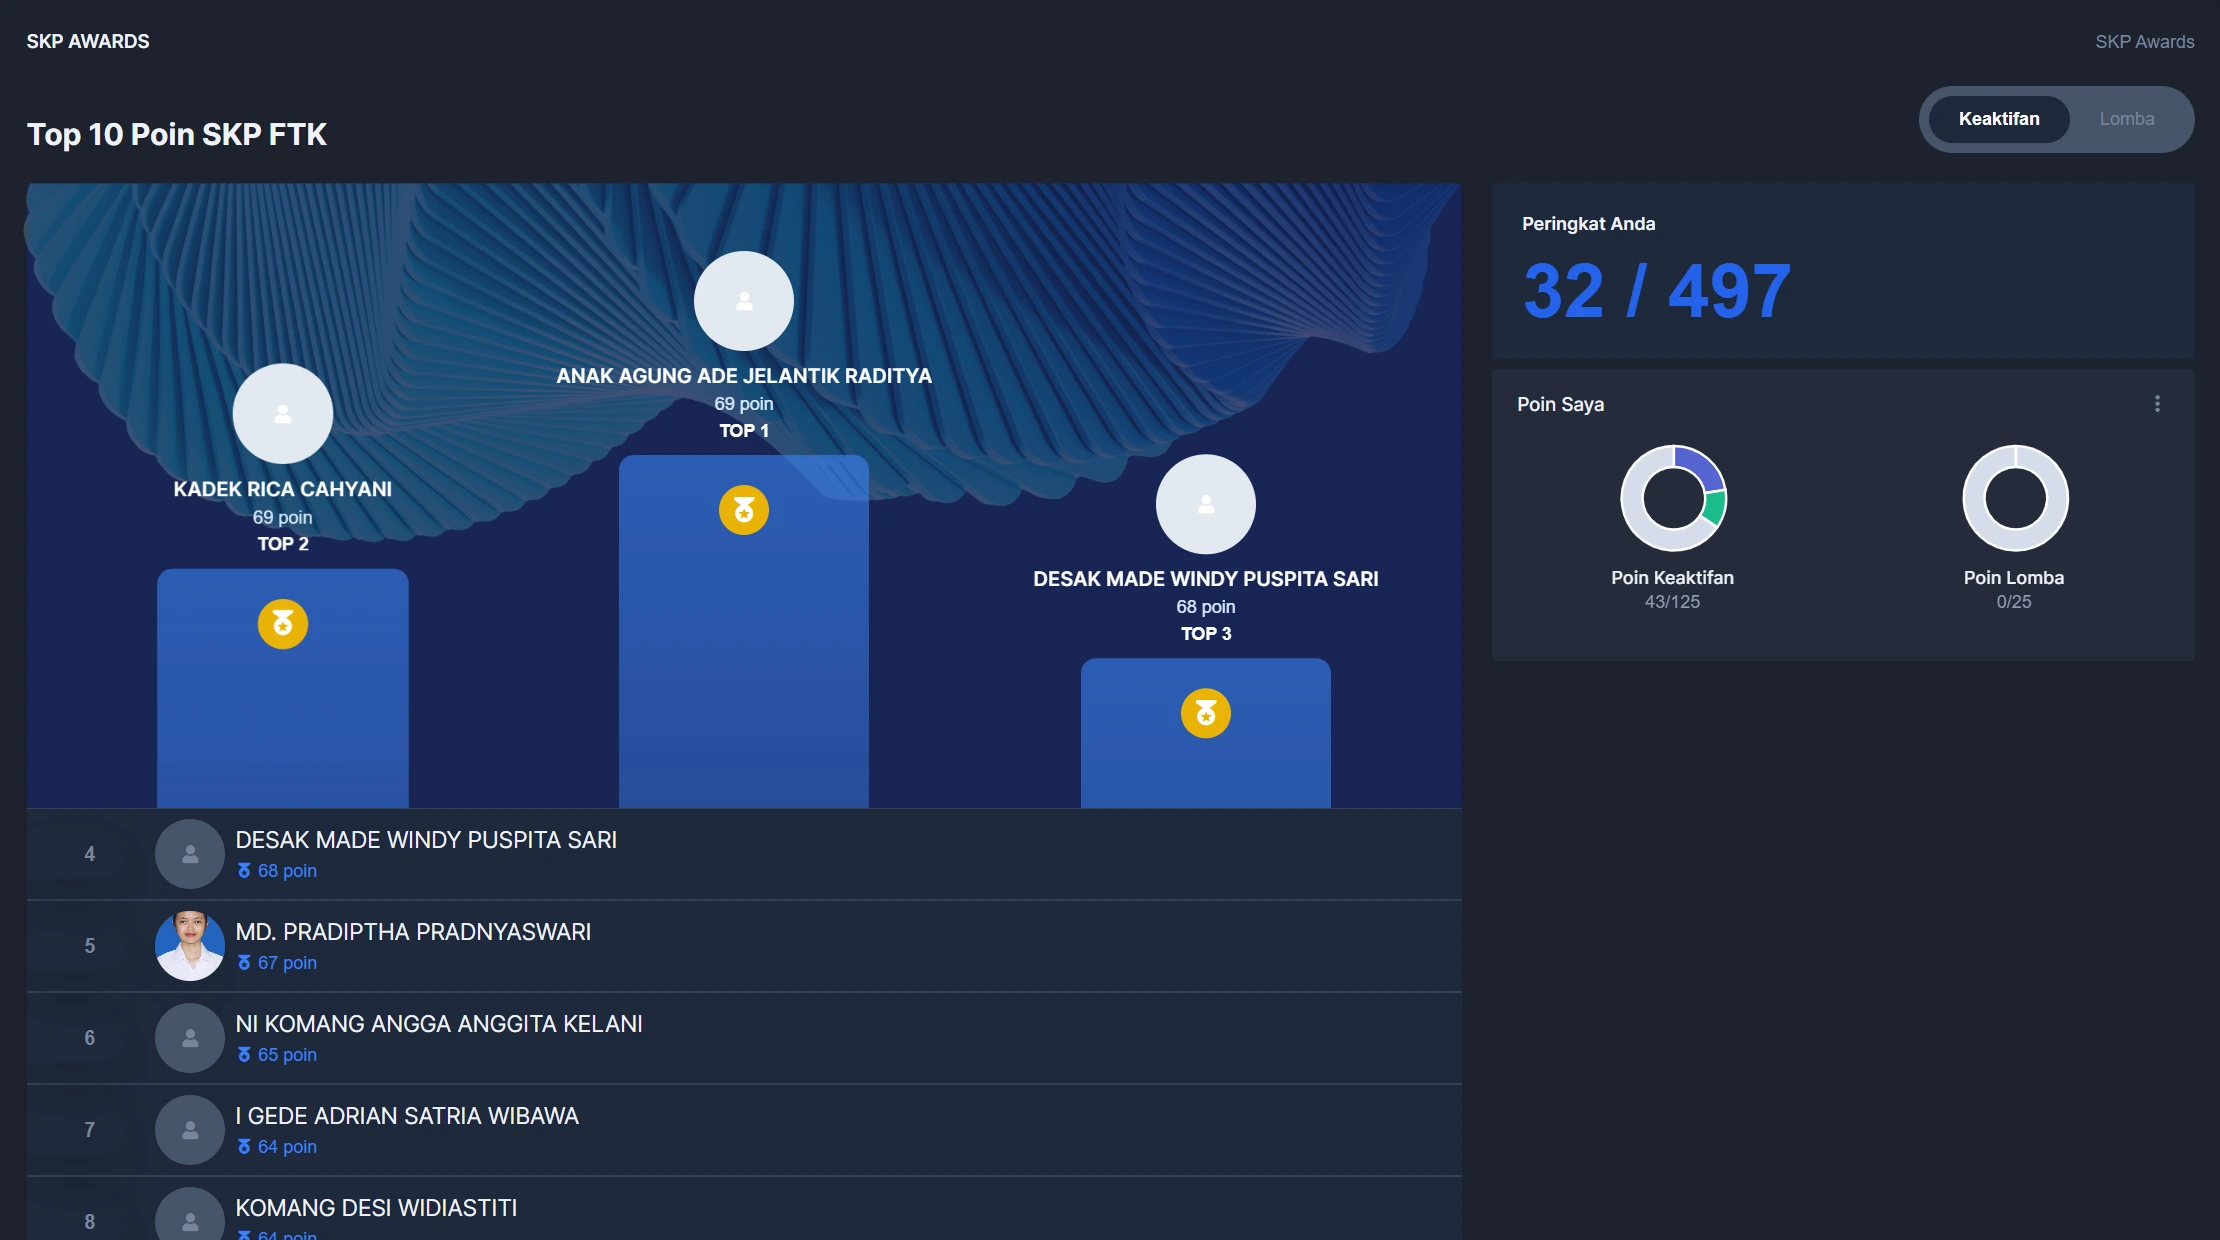Screen dimensions: 2220x1240
Task: Switch to the Lomba view
Action: [x=2129, y=118]
